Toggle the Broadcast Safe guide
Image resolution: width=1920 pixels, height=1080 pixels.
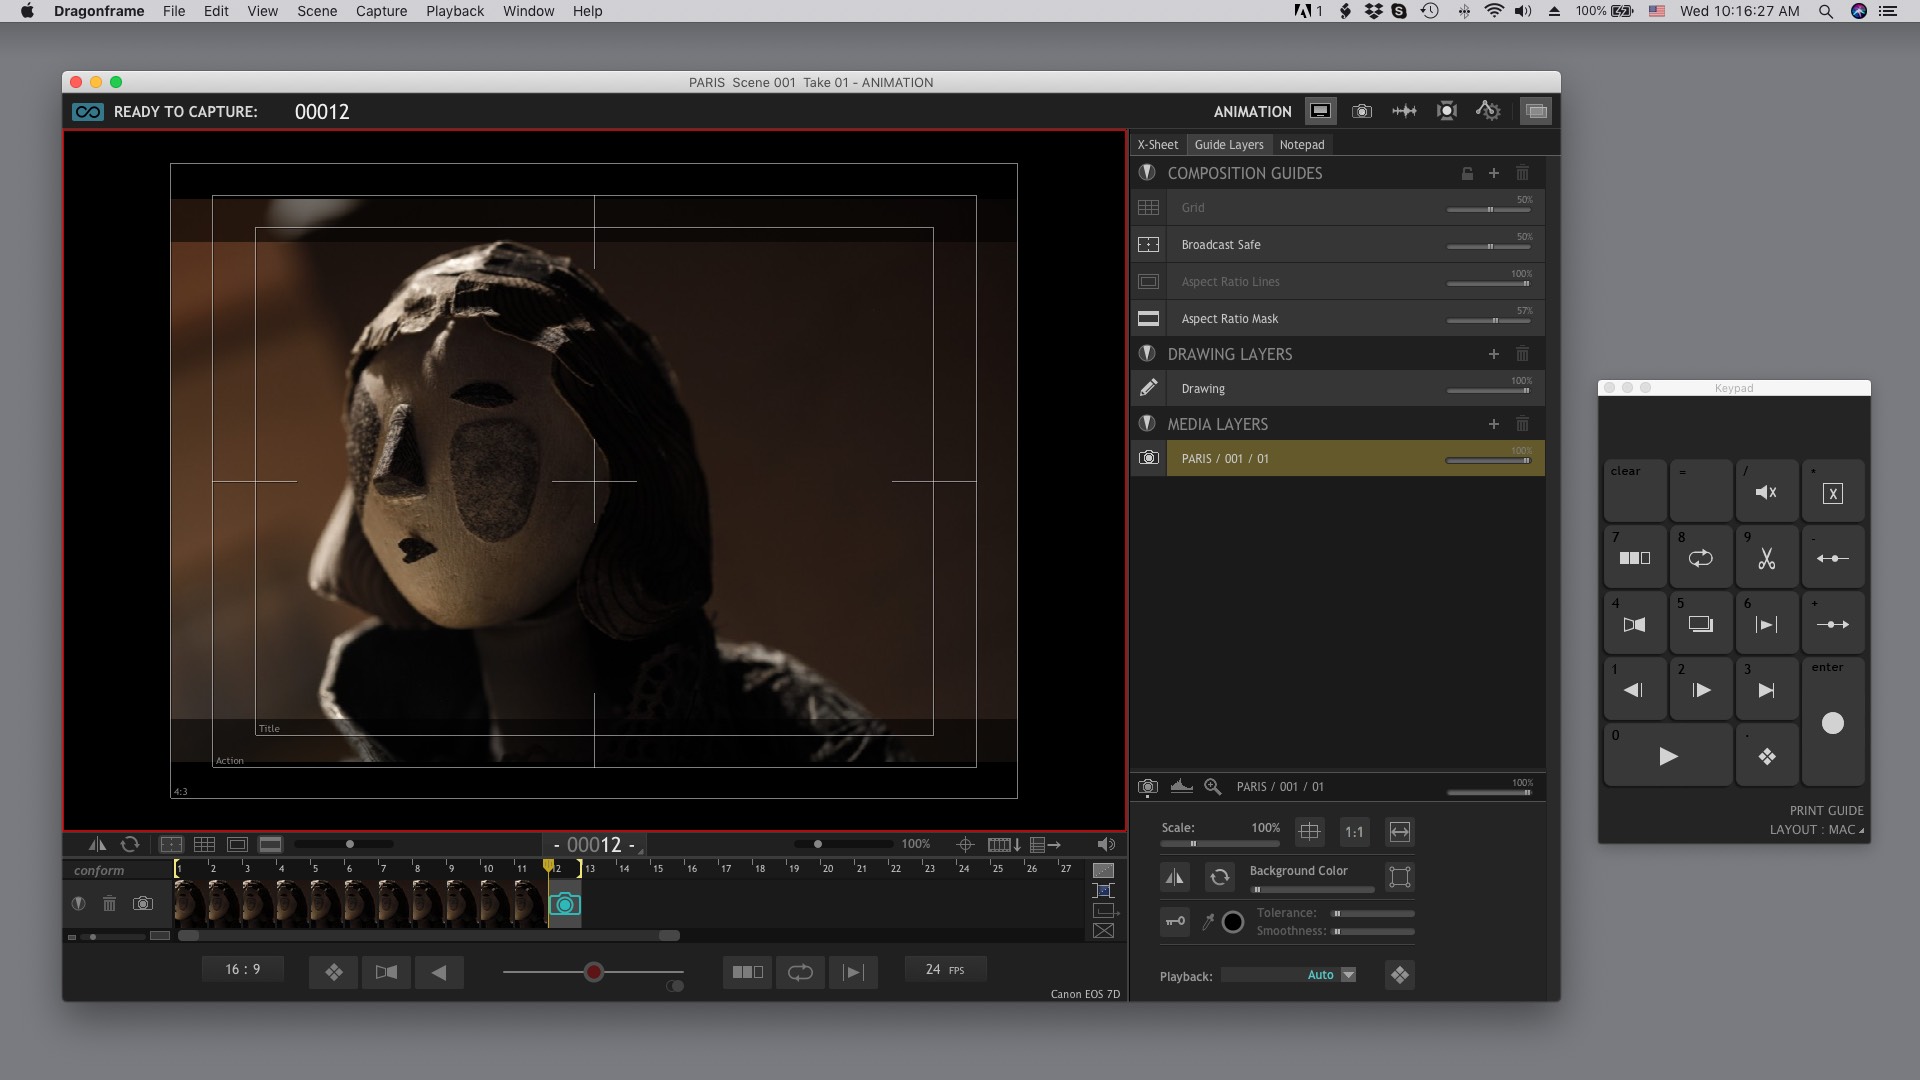tap(1148, 245)
